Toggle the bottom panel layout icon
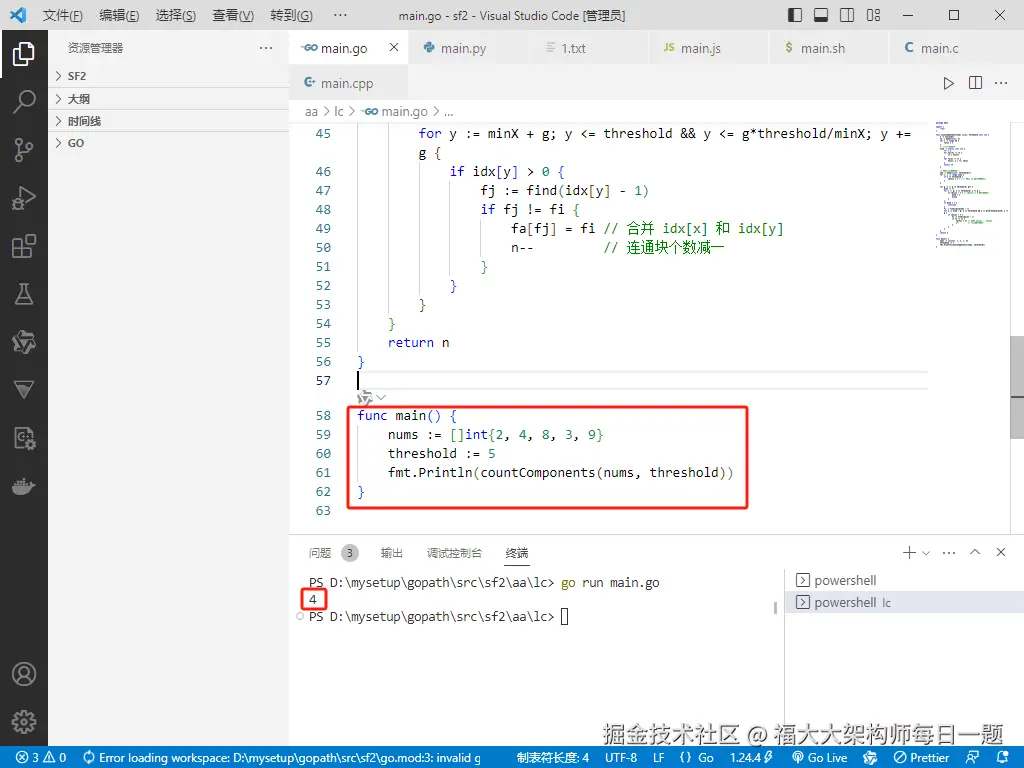This screenshot has width=1024, height=768. [821, 15]
